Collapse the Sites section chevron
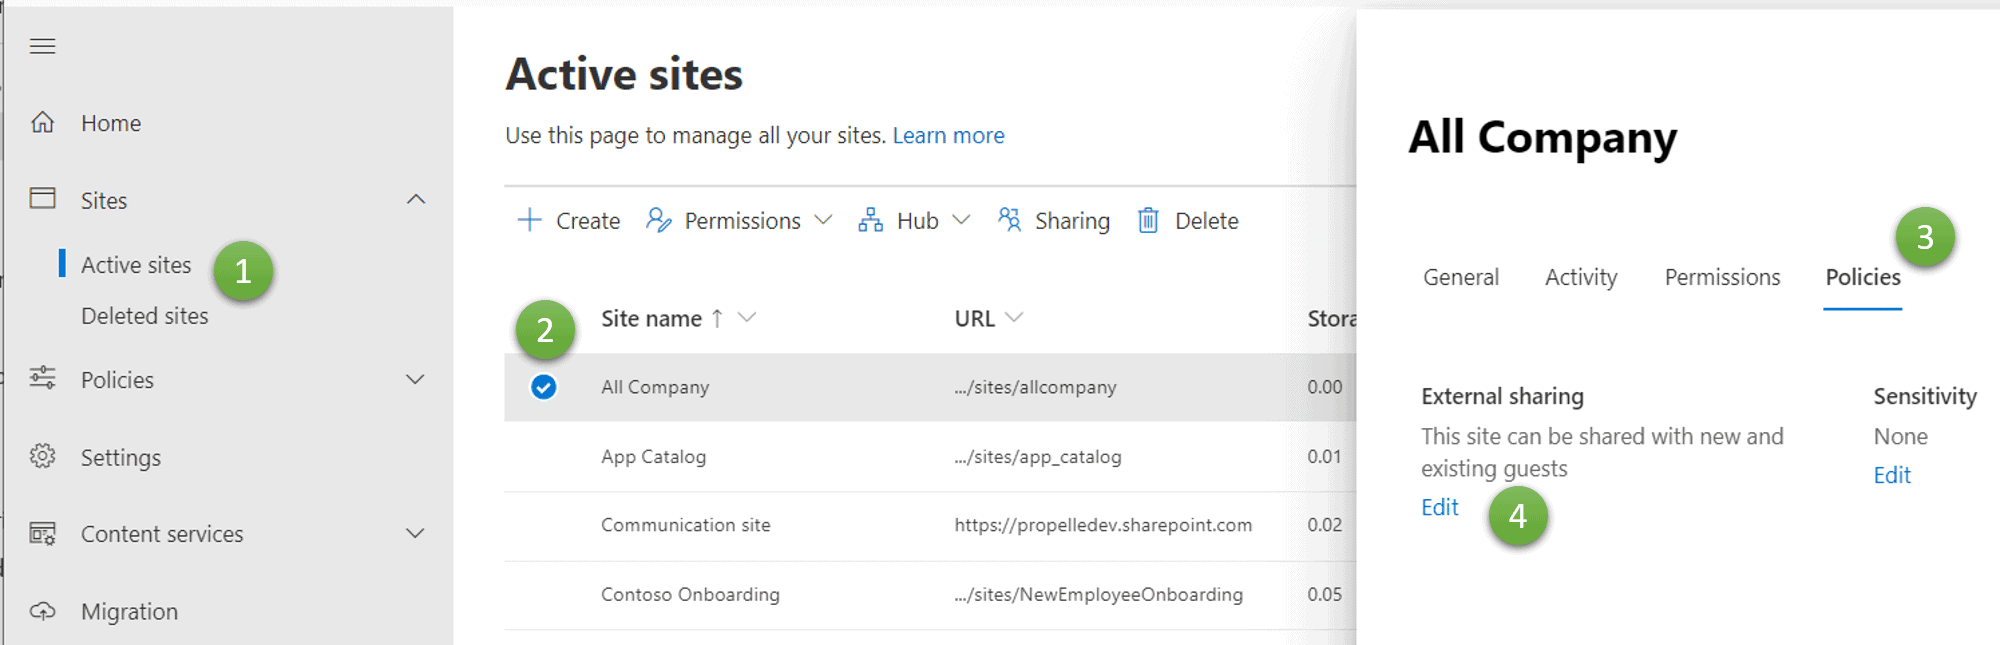The image size is (2000, 645). [416, 199]
